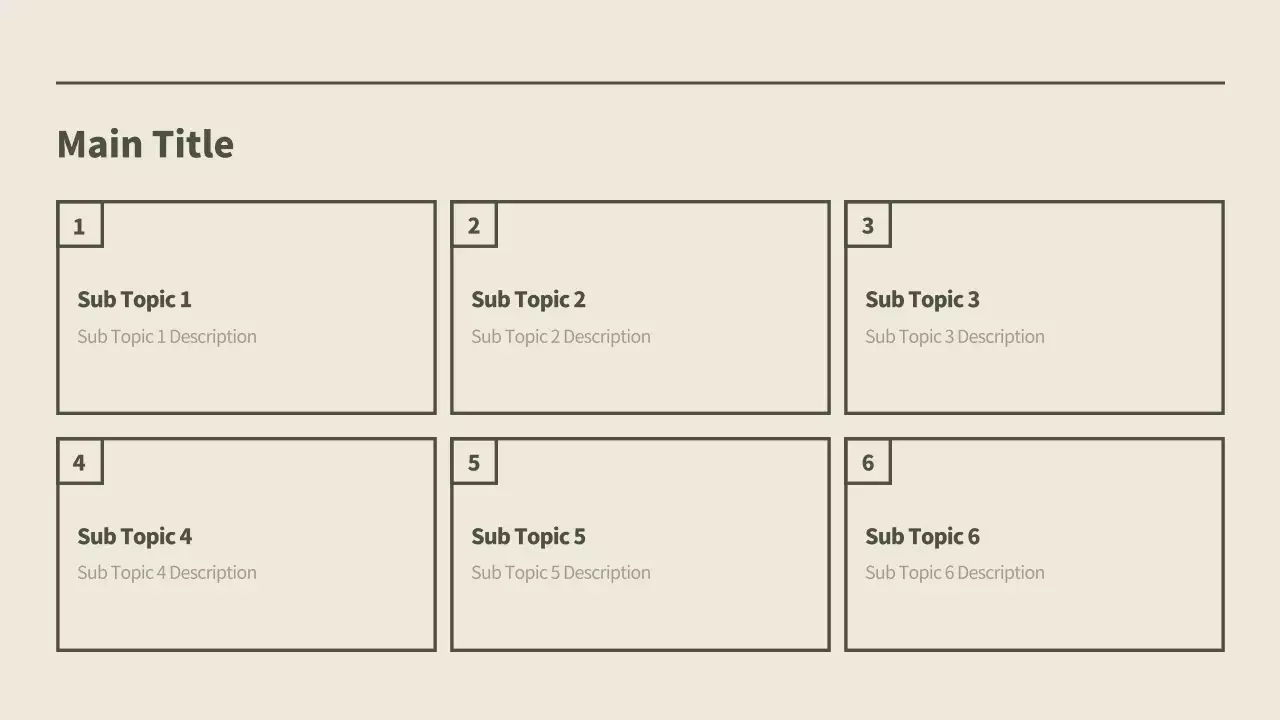Viewport: 1280px width, 720px height.
Task: Click the Sub Topic 3 heading
Action: (x=922, y=299)
